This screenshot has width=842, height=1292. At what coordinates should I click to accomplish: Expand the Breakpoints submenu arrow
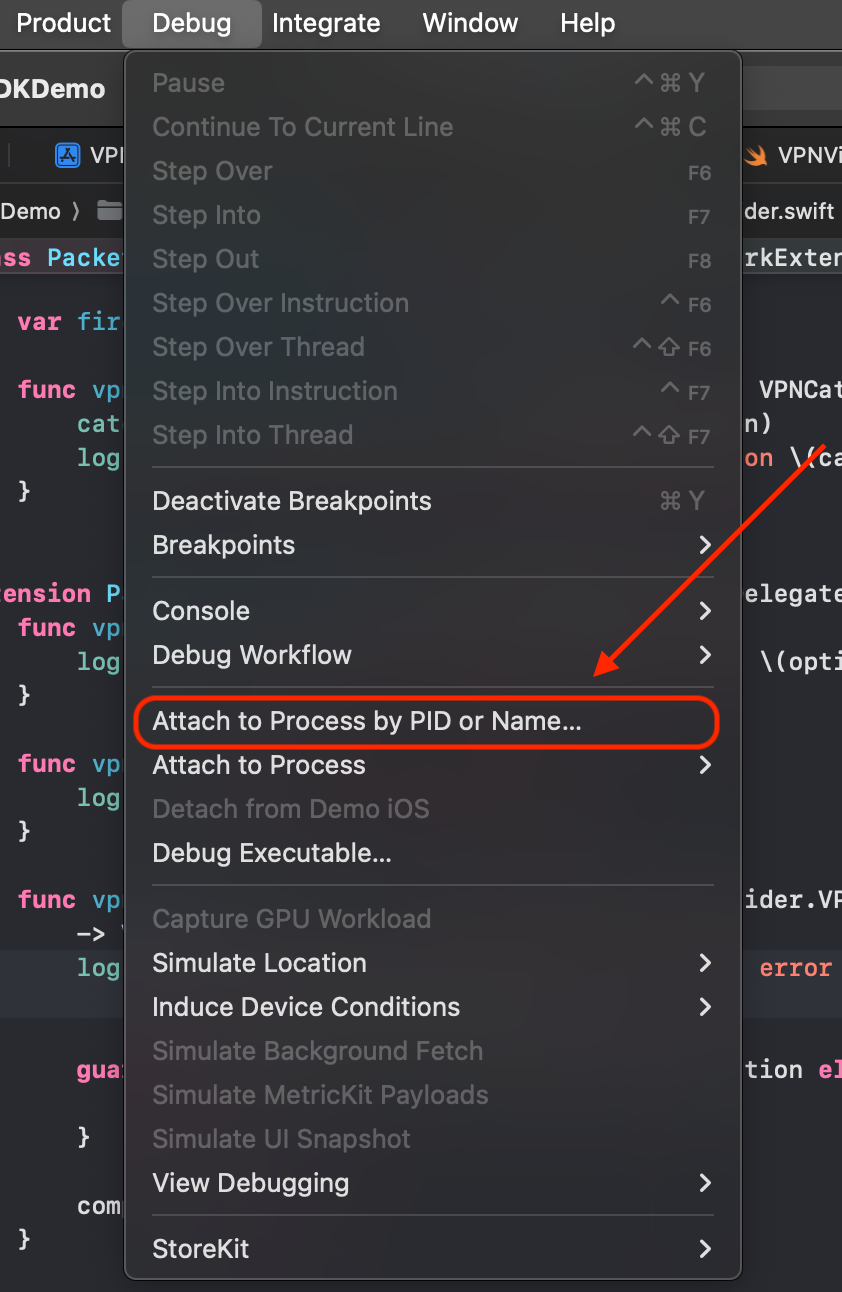point(705,545)
